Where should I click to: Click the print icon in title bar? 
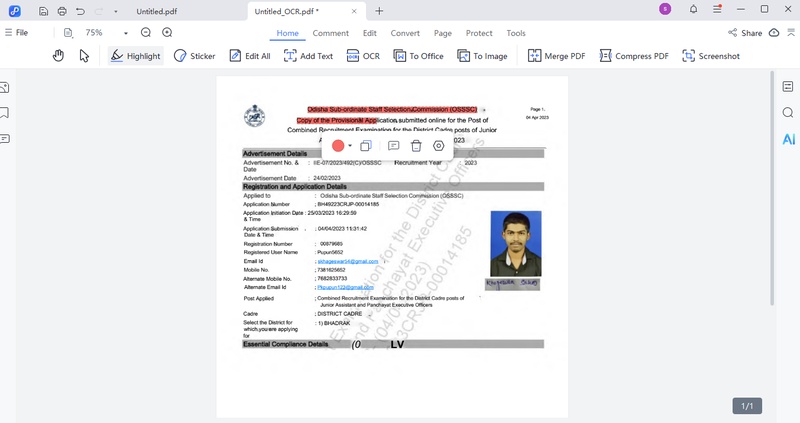62,11
